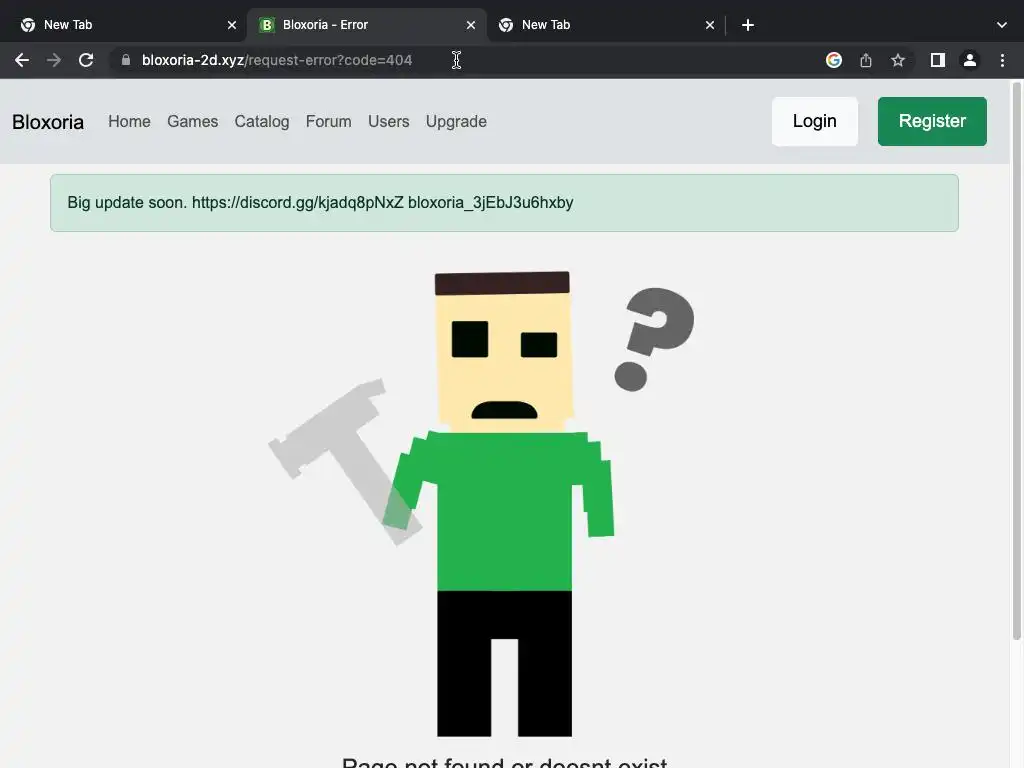Focus the address bar URL
The image size is (1024, 768).
[277, 60]
